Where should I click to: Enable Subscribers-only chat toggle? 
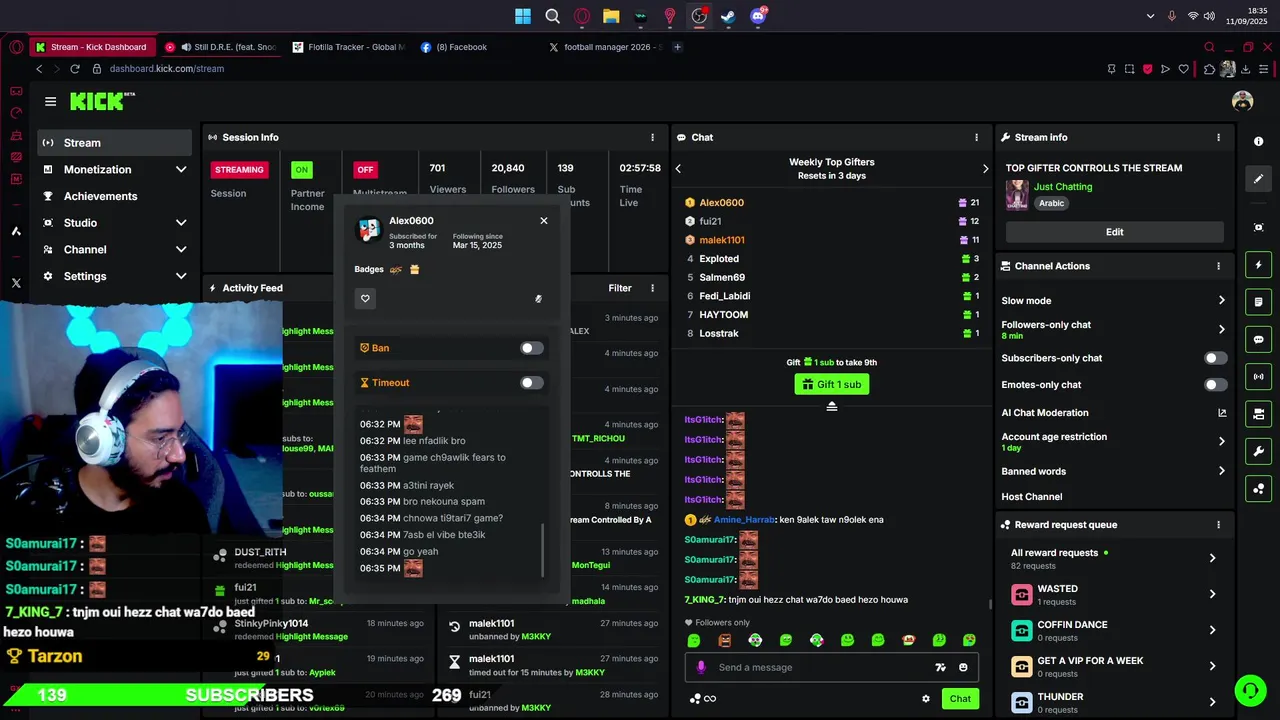tap(1216, 358)
